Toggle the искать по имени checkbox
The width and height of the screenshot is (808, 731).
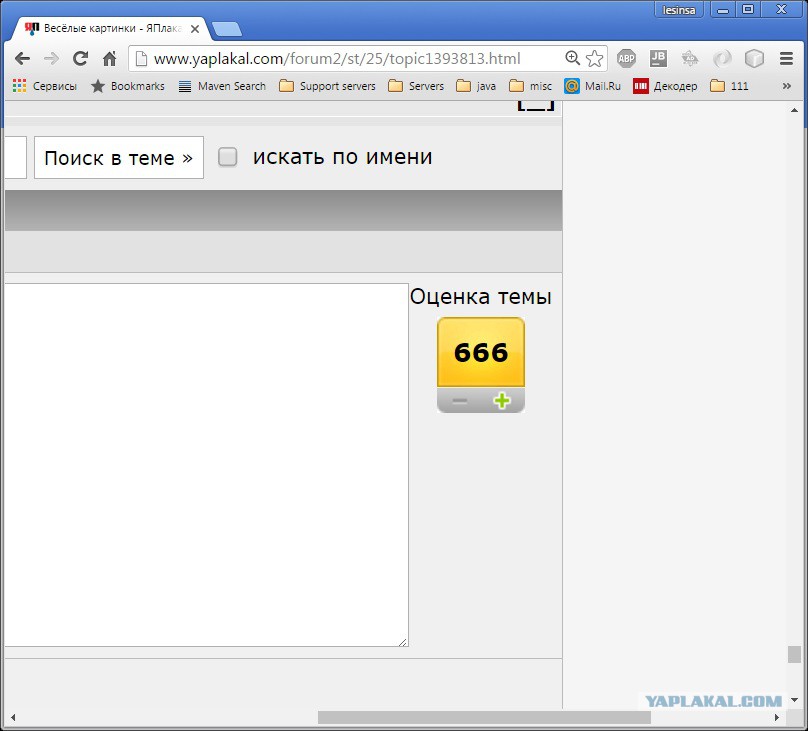[x=227, y=157]
